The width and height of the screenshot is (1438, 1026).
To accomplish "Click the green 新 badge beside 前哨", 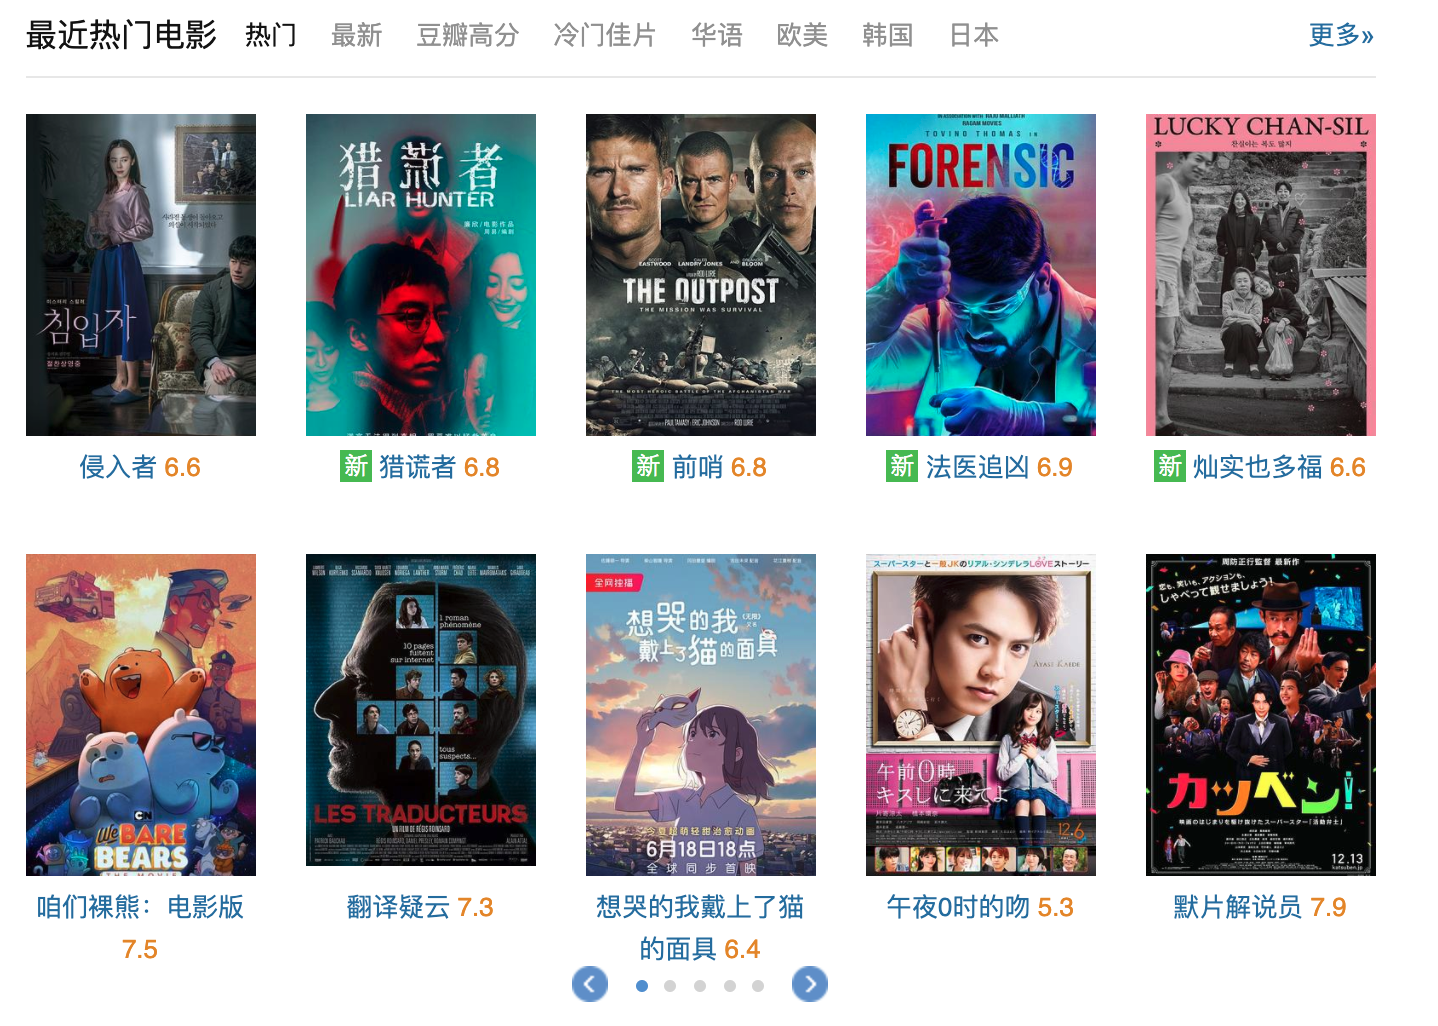I will [648, 466].
